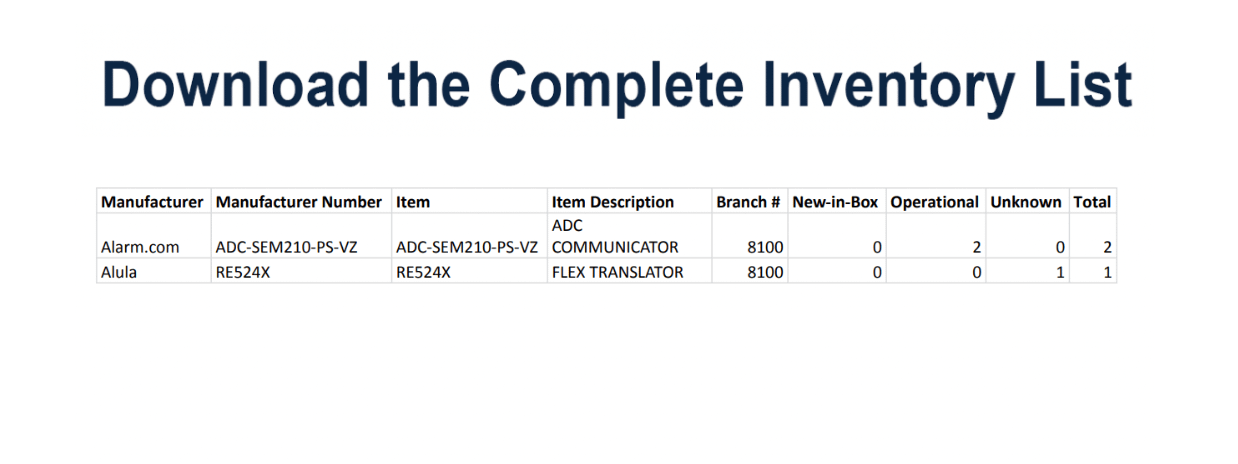This screenshot has width=1238, height=464.
Task: Click the 'Download the Complete Inventory List' heading
Action: (617, 85)
